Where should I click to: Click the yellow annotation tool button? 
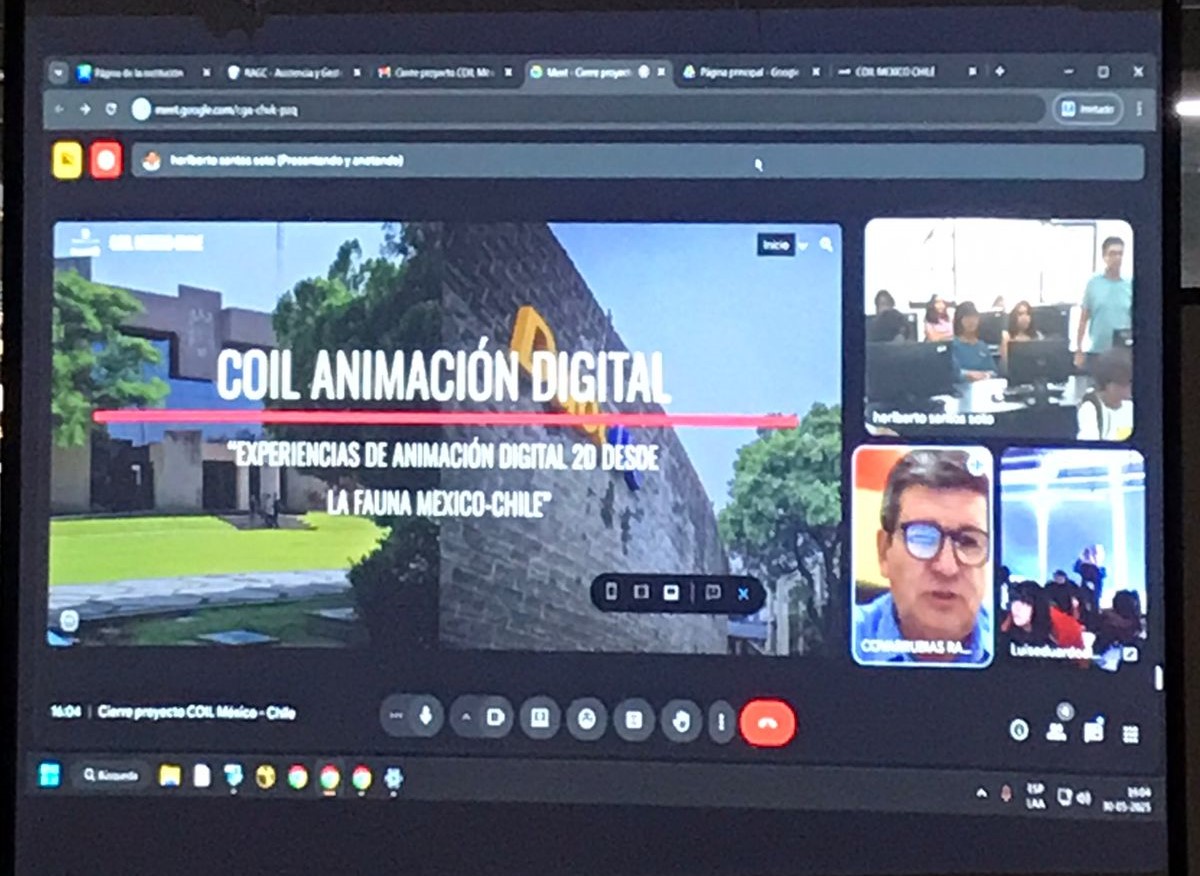67,160
